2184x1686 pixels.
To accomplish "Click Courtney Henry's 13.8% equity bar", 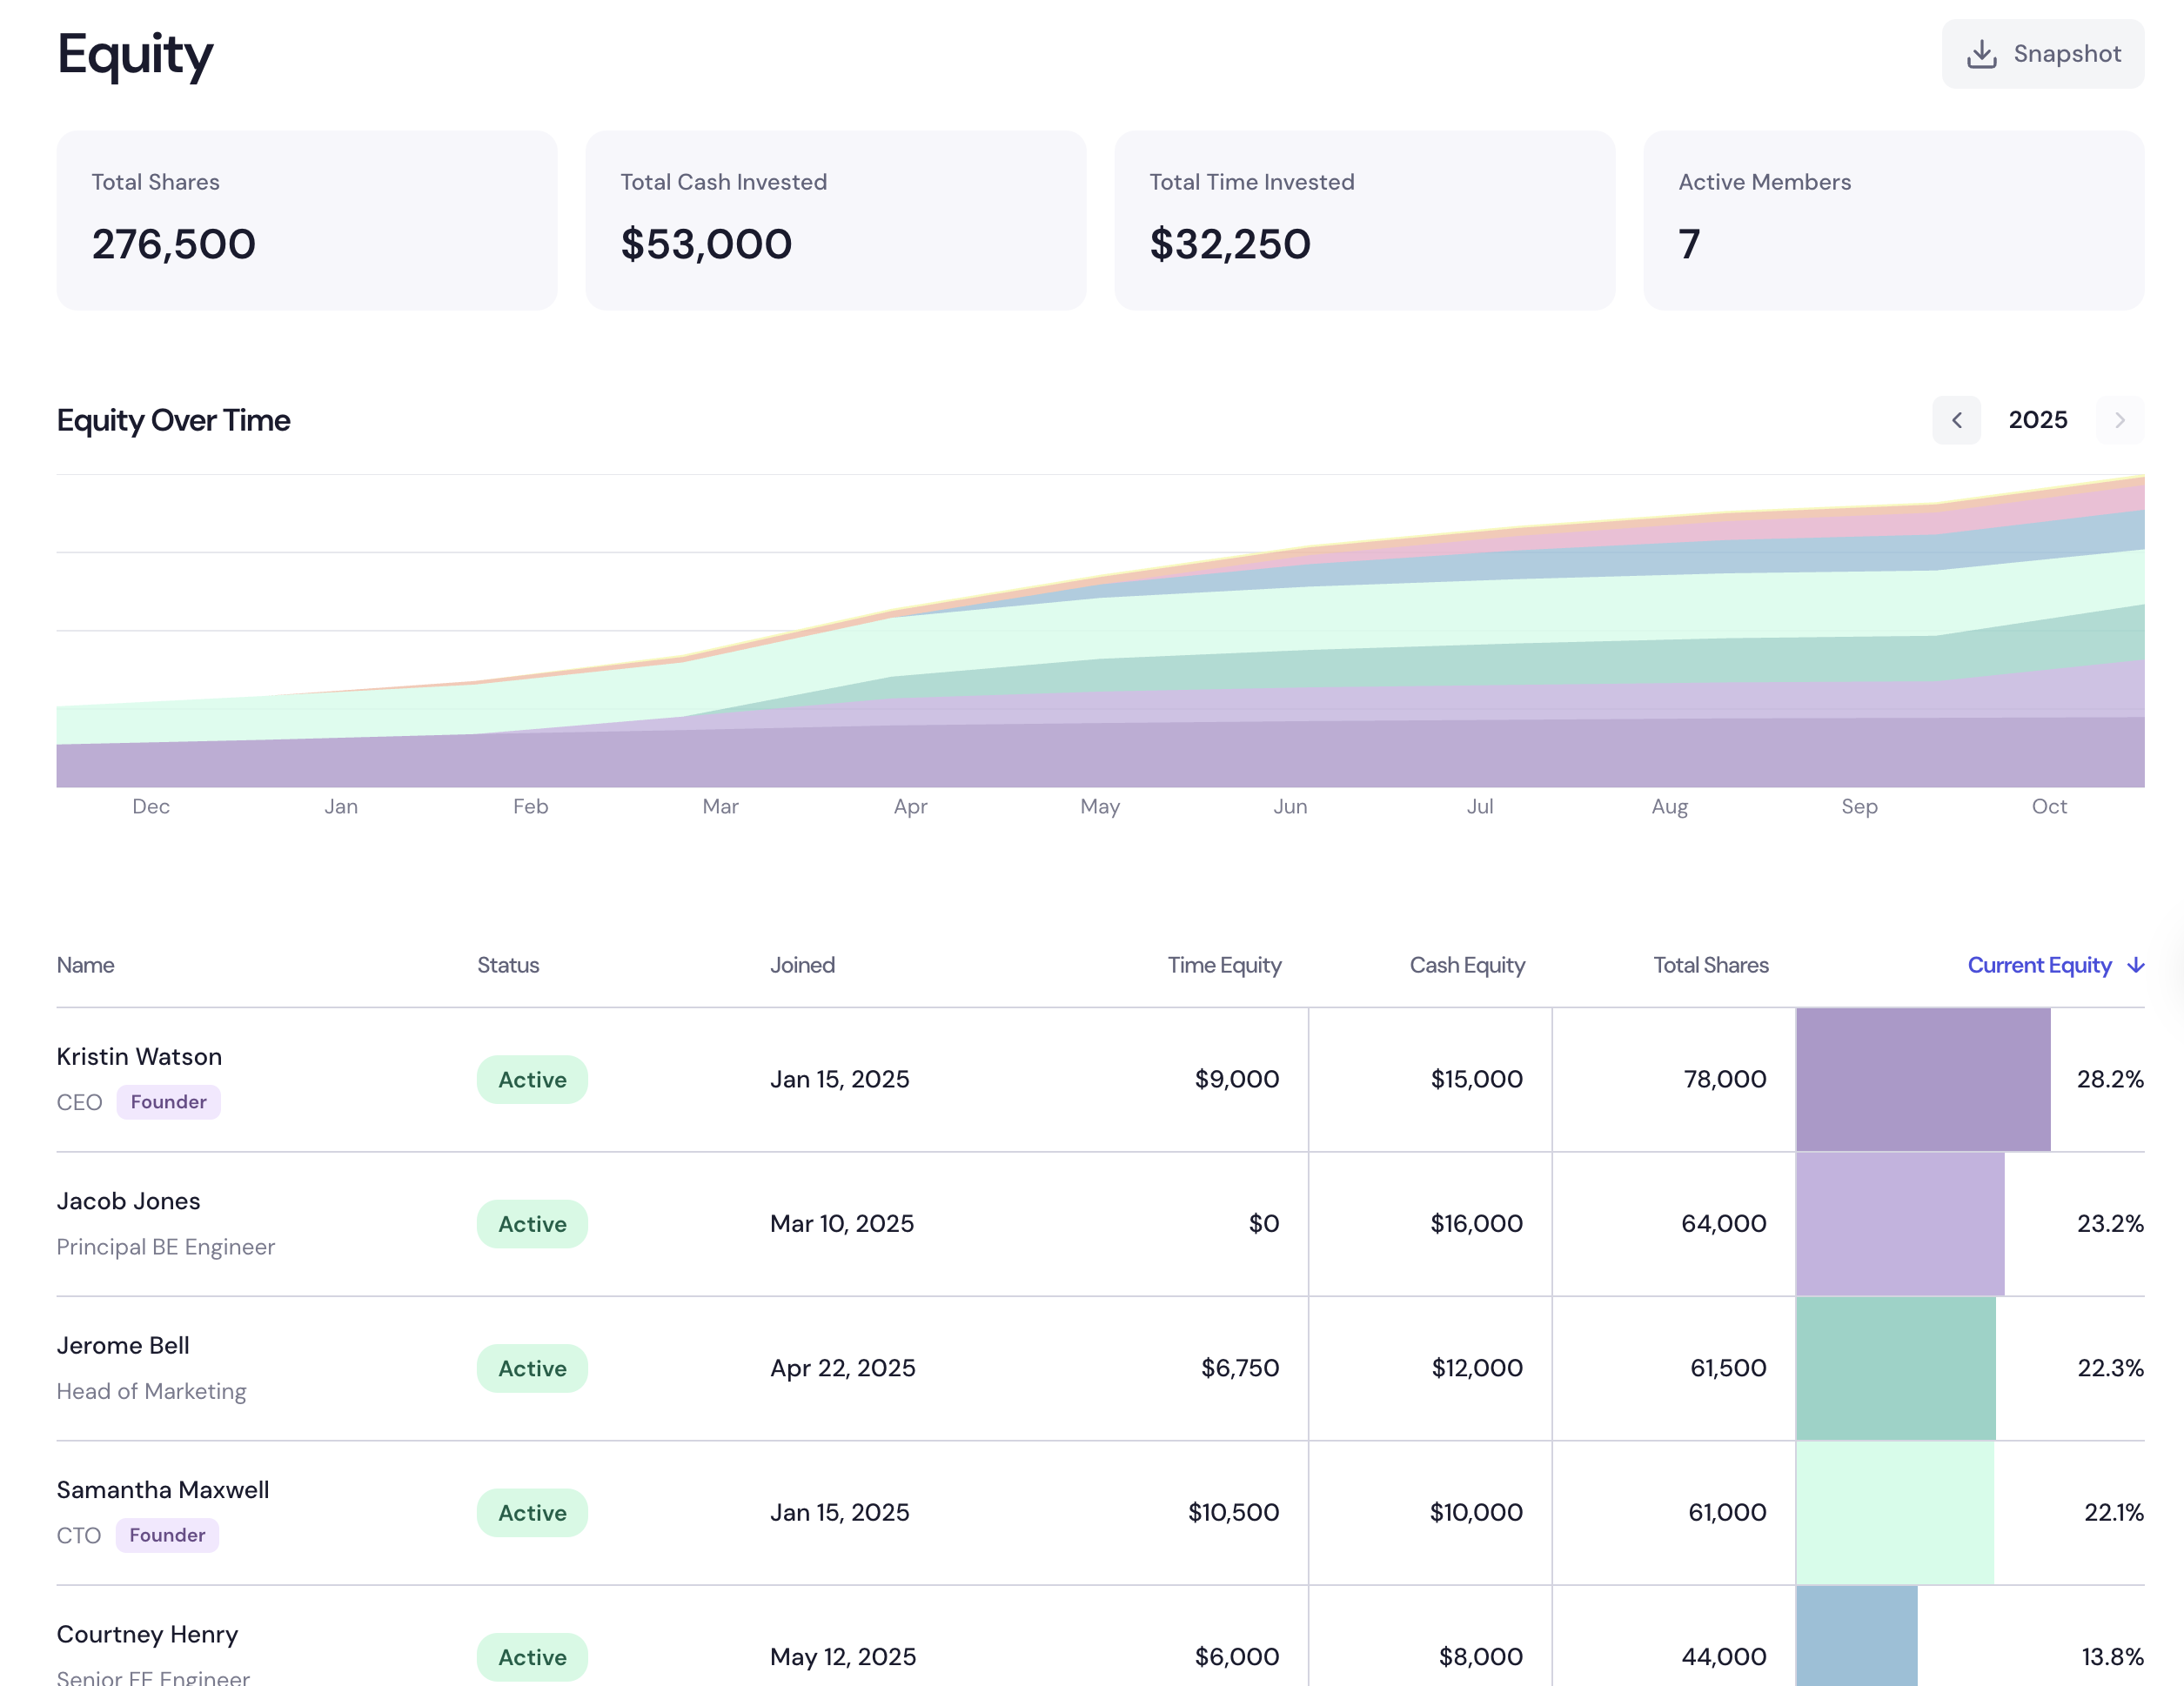I will point(1856,1636).
